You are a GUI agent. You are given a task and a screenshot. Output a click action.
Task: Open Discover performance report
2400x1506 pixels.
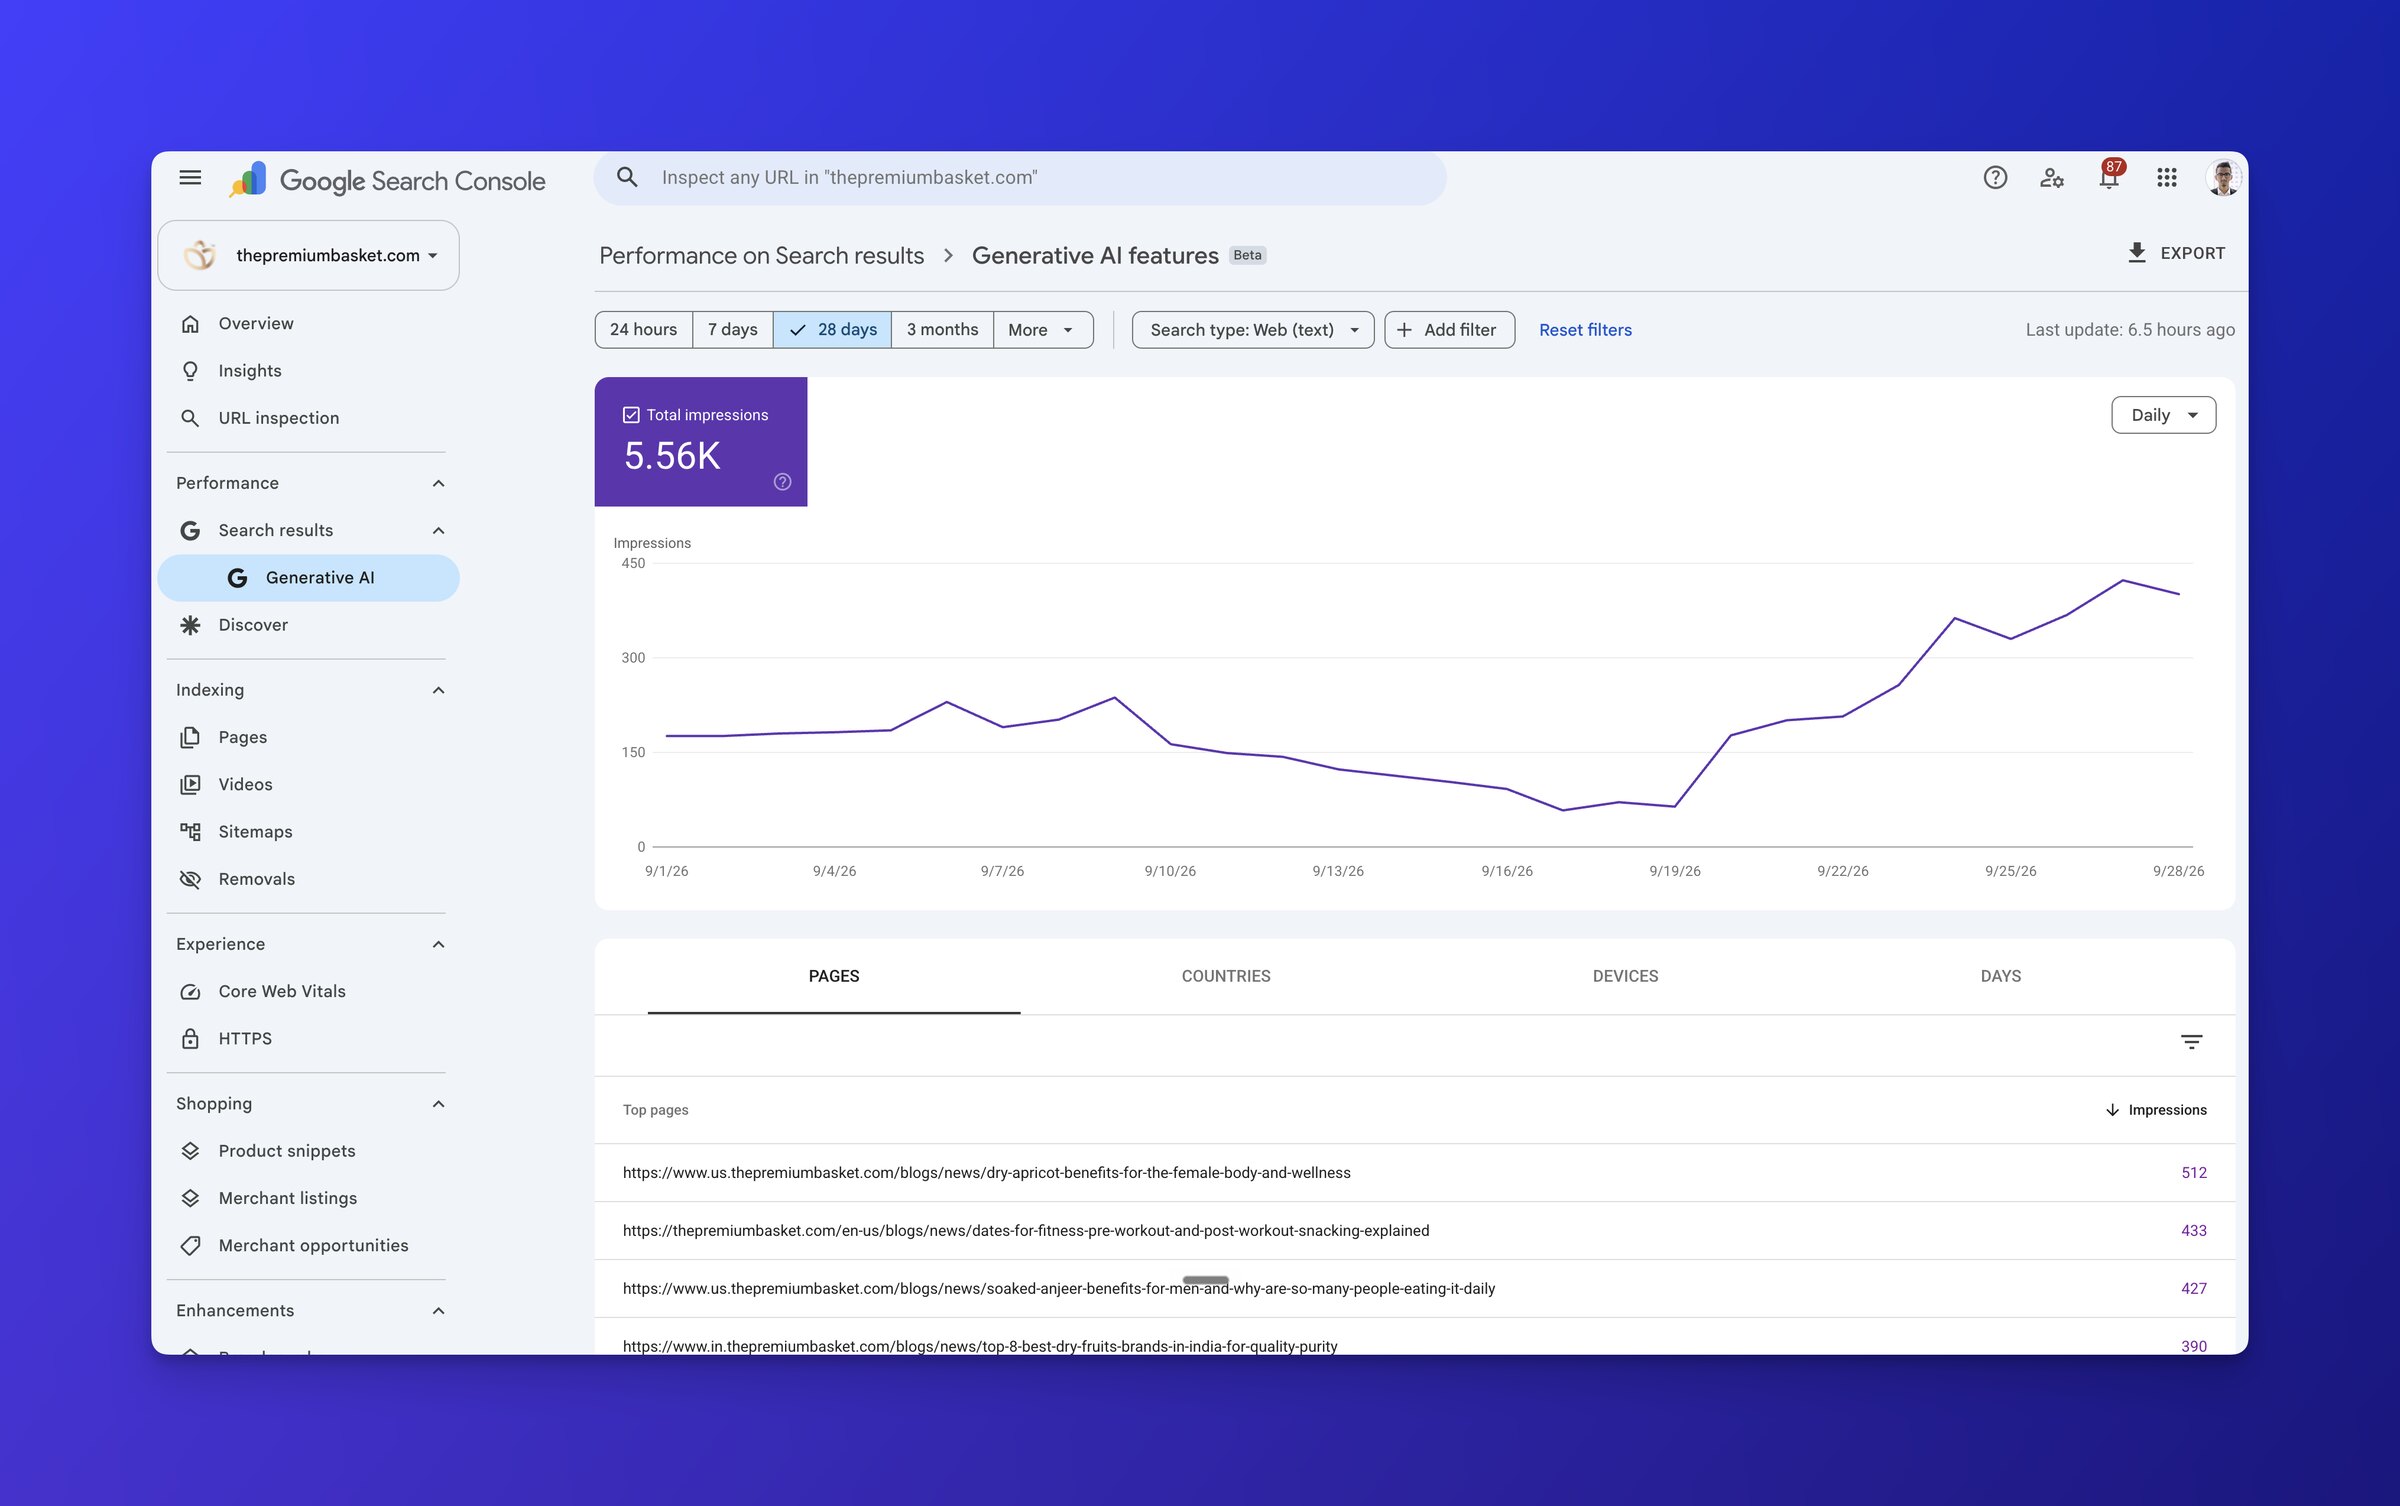308,625
